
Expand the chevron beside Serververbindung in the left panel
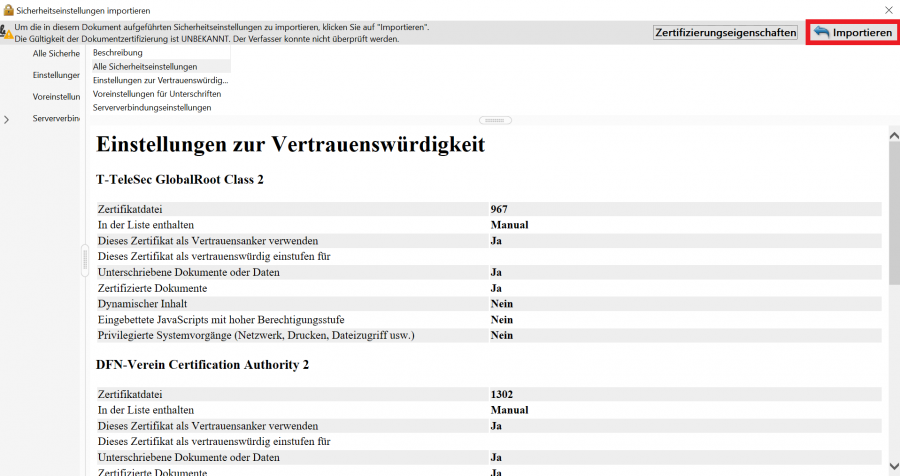[x=8, y=119]
